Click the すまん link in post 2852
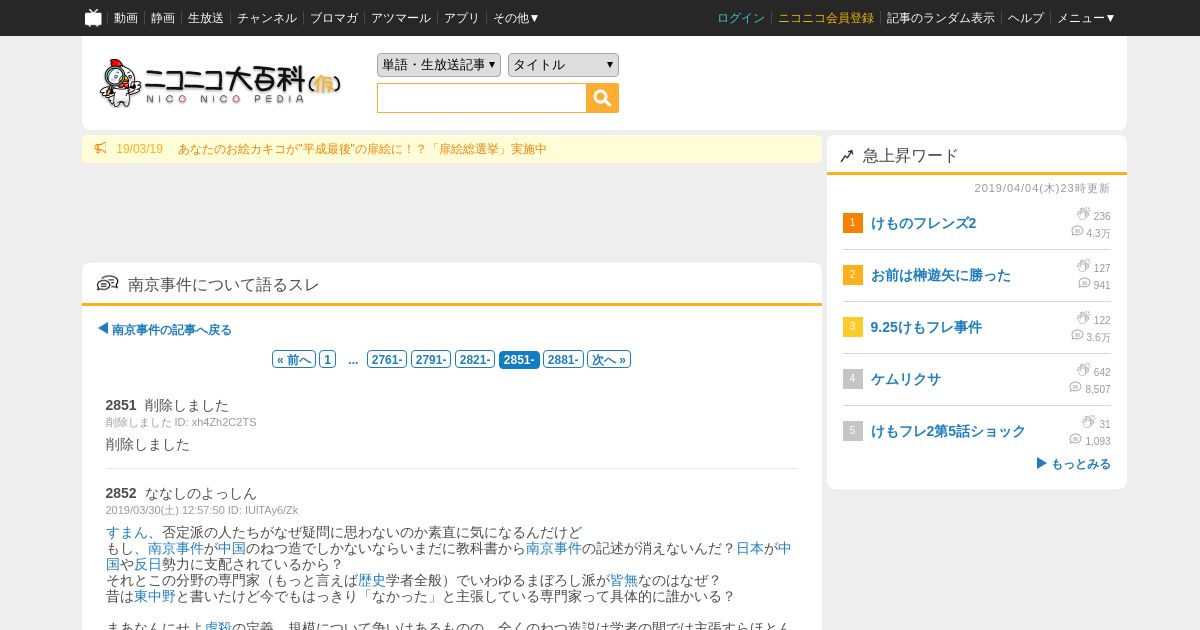 coord(127,533)
